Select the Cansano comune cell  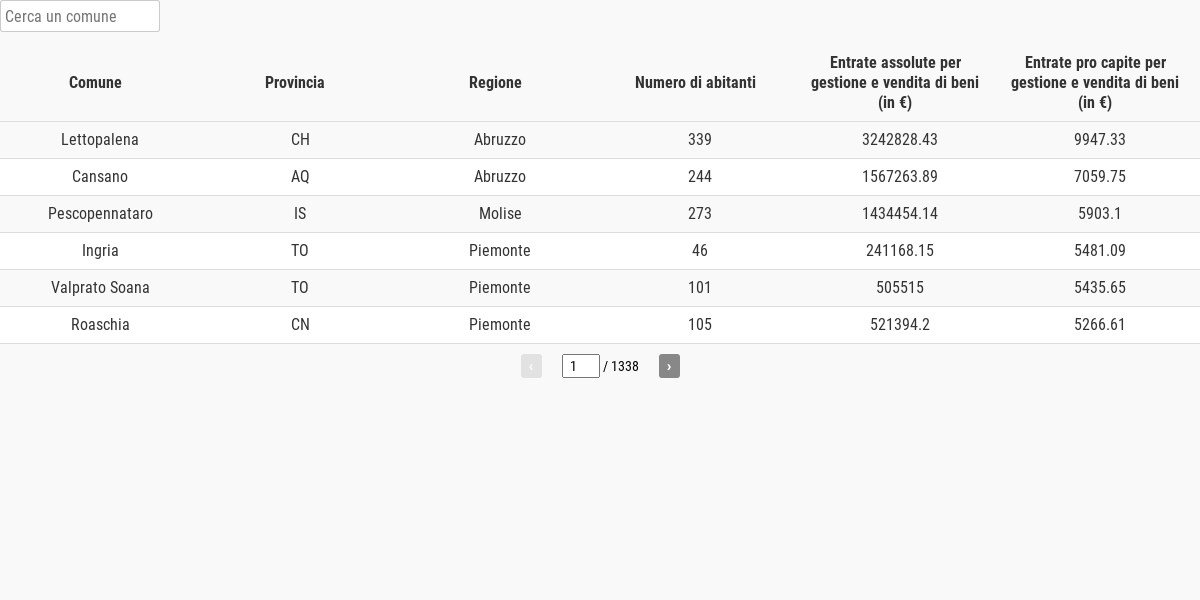(x=100, y=177)
